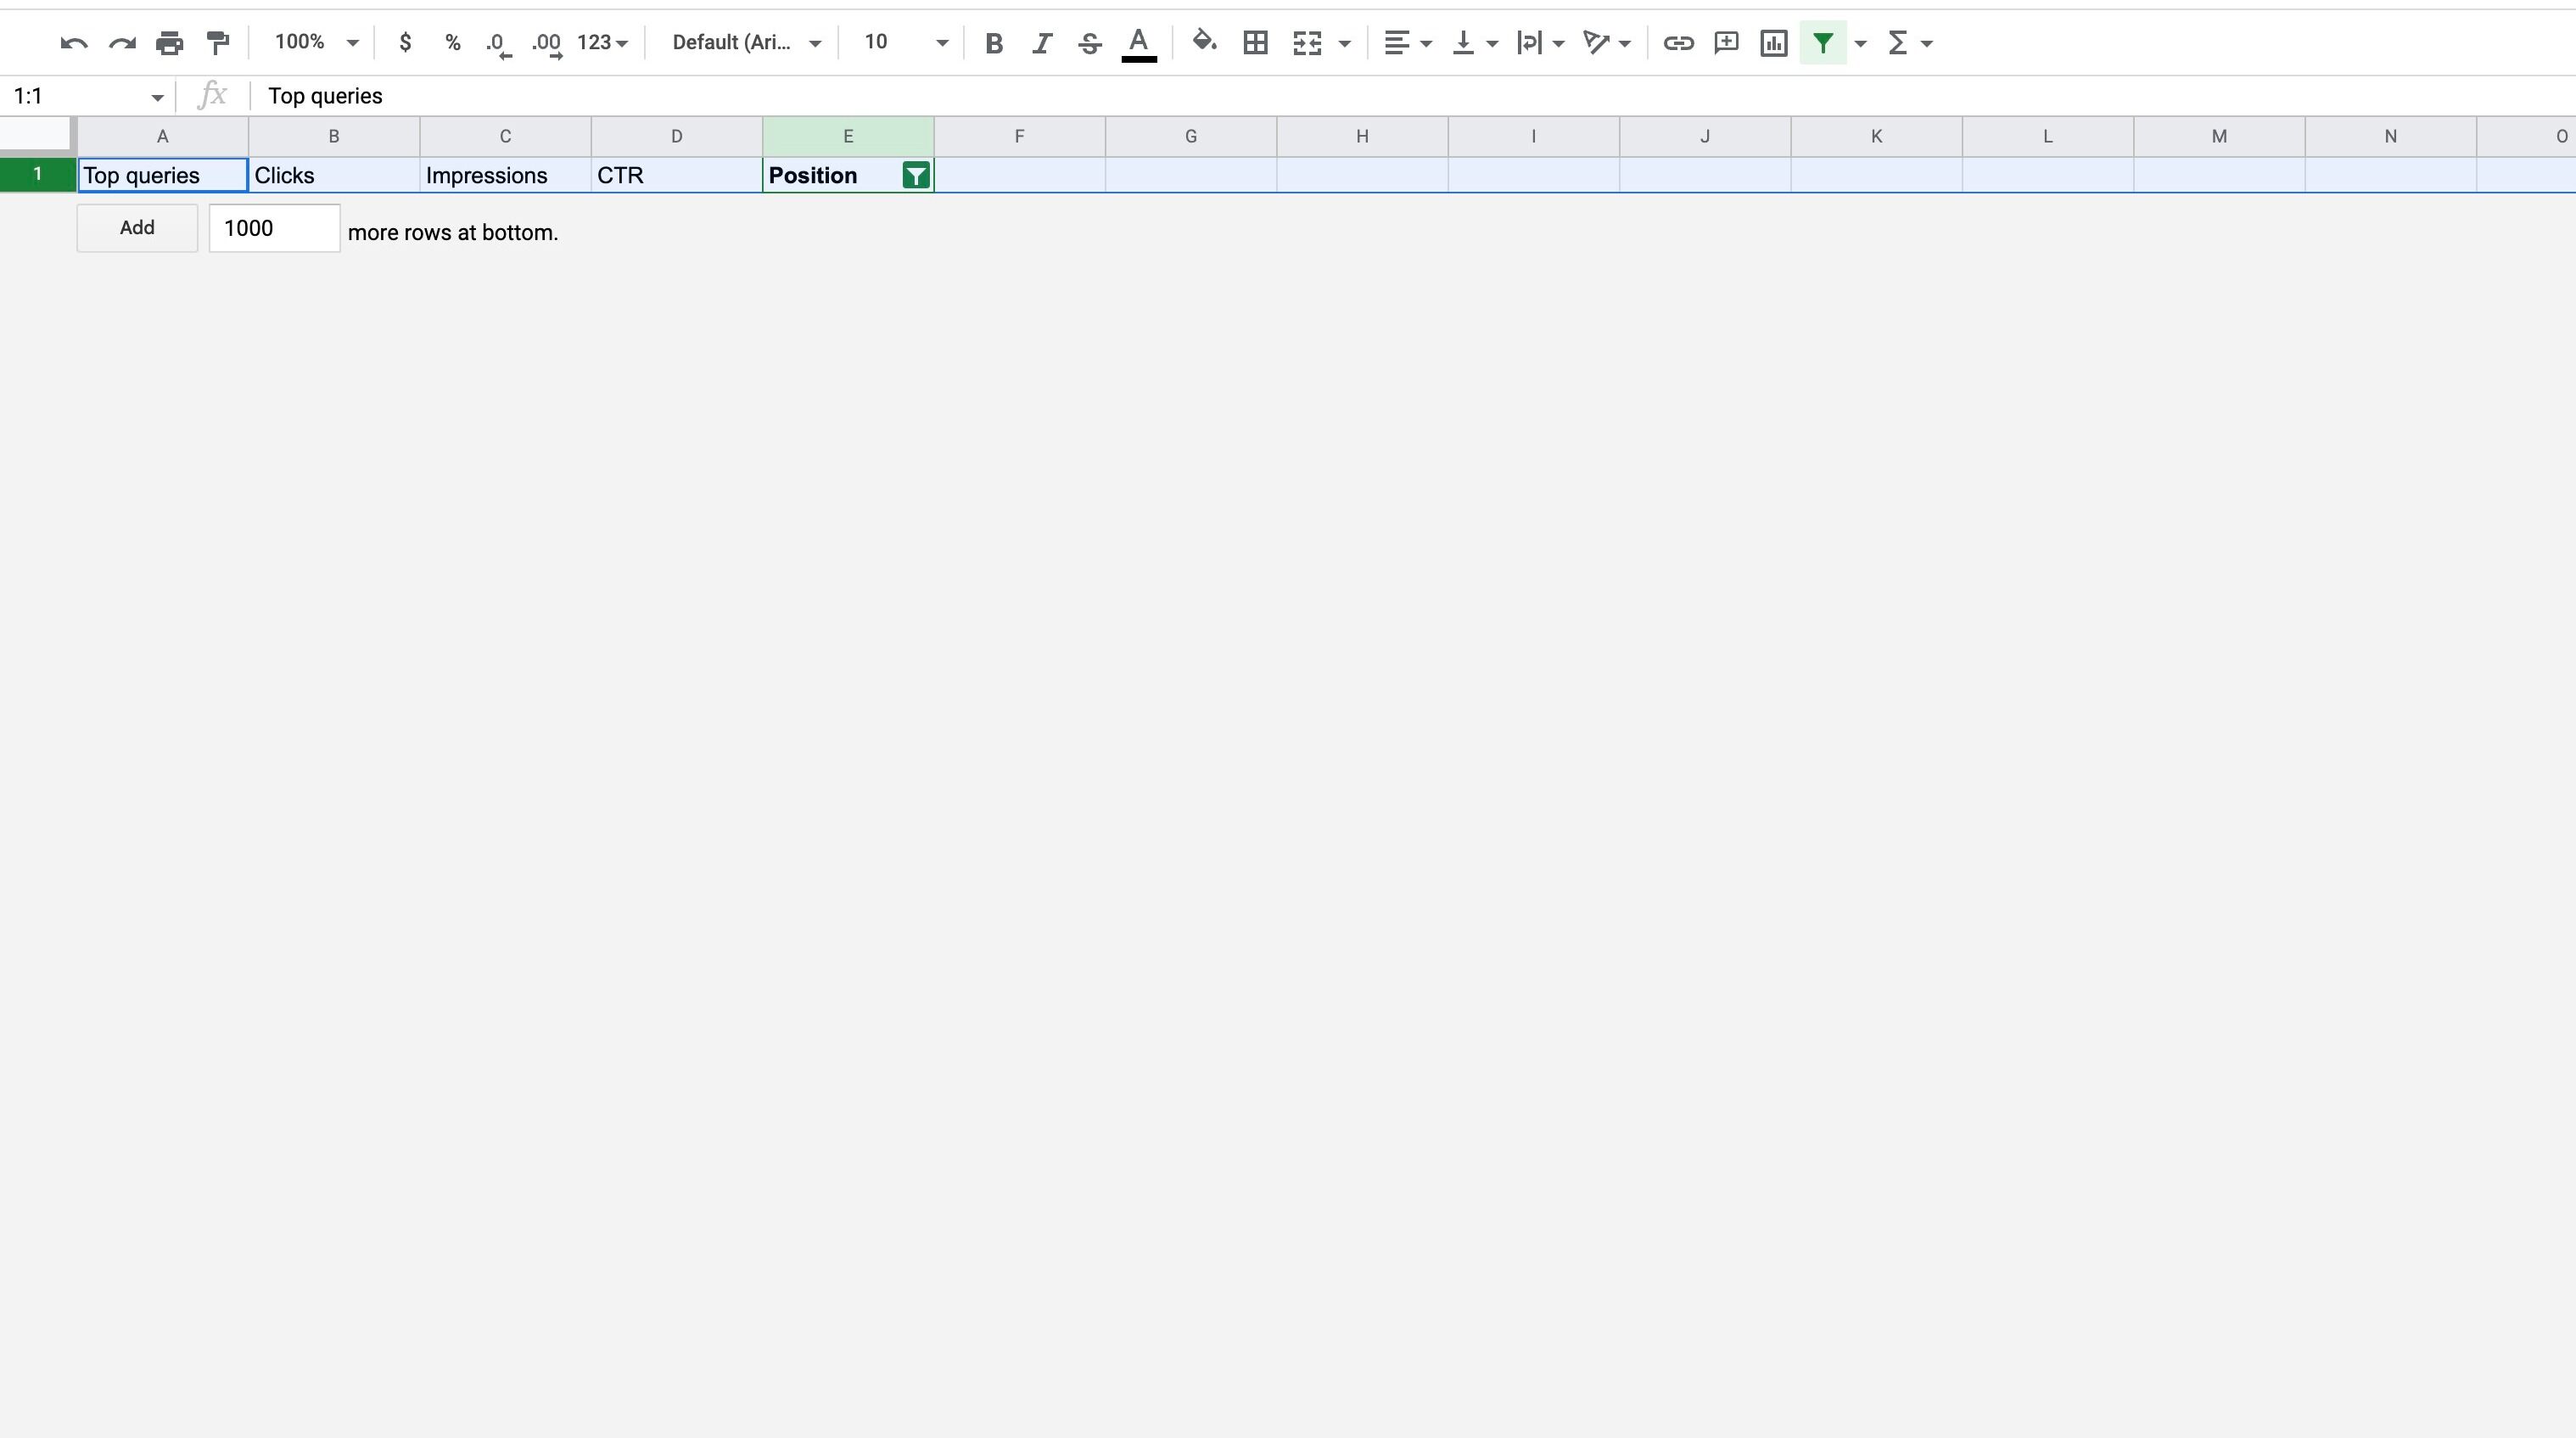This screenshot has height=1438, width=2576.
Task: Decrease decimal places
Action: 499,44
